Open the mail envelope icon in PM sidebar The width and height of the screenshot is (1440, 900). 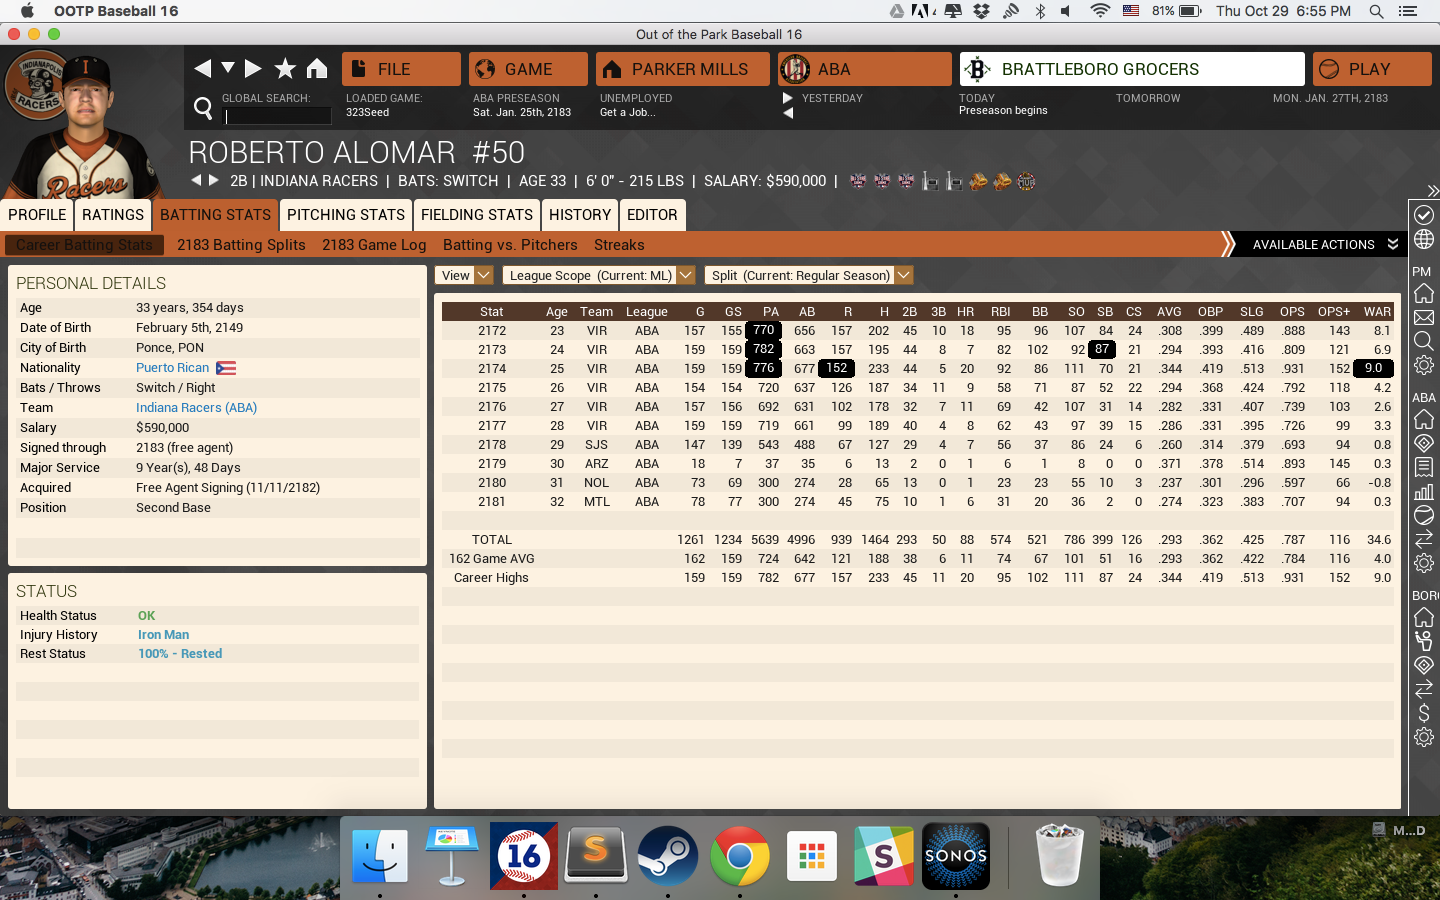click(1424, 318)
